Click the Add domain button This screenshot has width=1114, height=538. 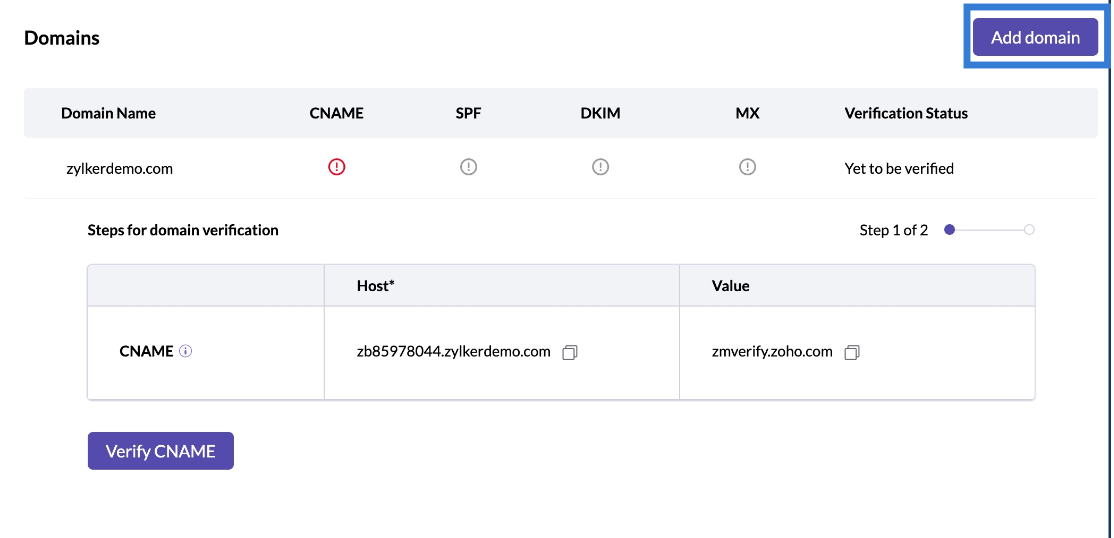(1035, 38)
